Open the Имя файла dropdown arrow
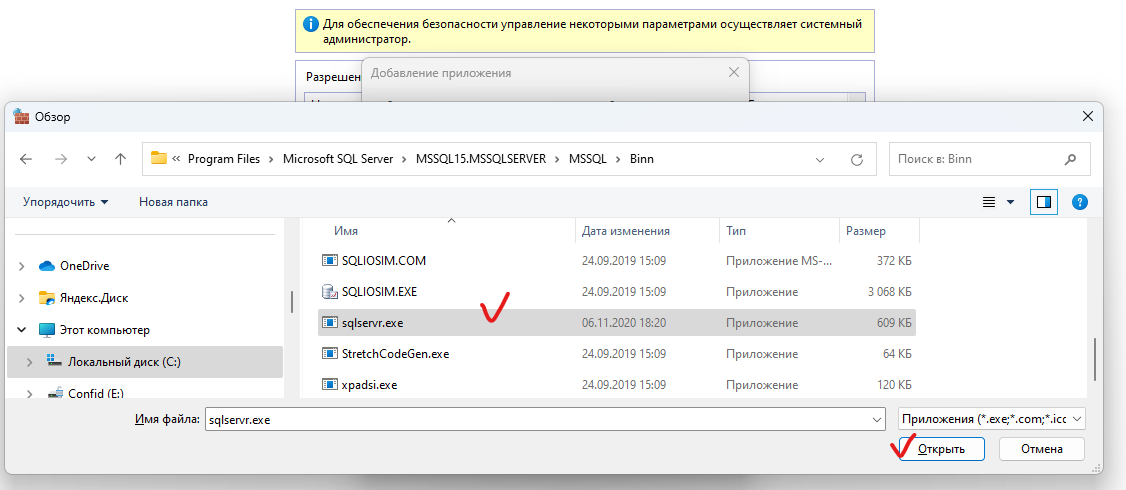The height and width of the screenshot is (490, 1126). pyautogui.click(x=877, y=419)
